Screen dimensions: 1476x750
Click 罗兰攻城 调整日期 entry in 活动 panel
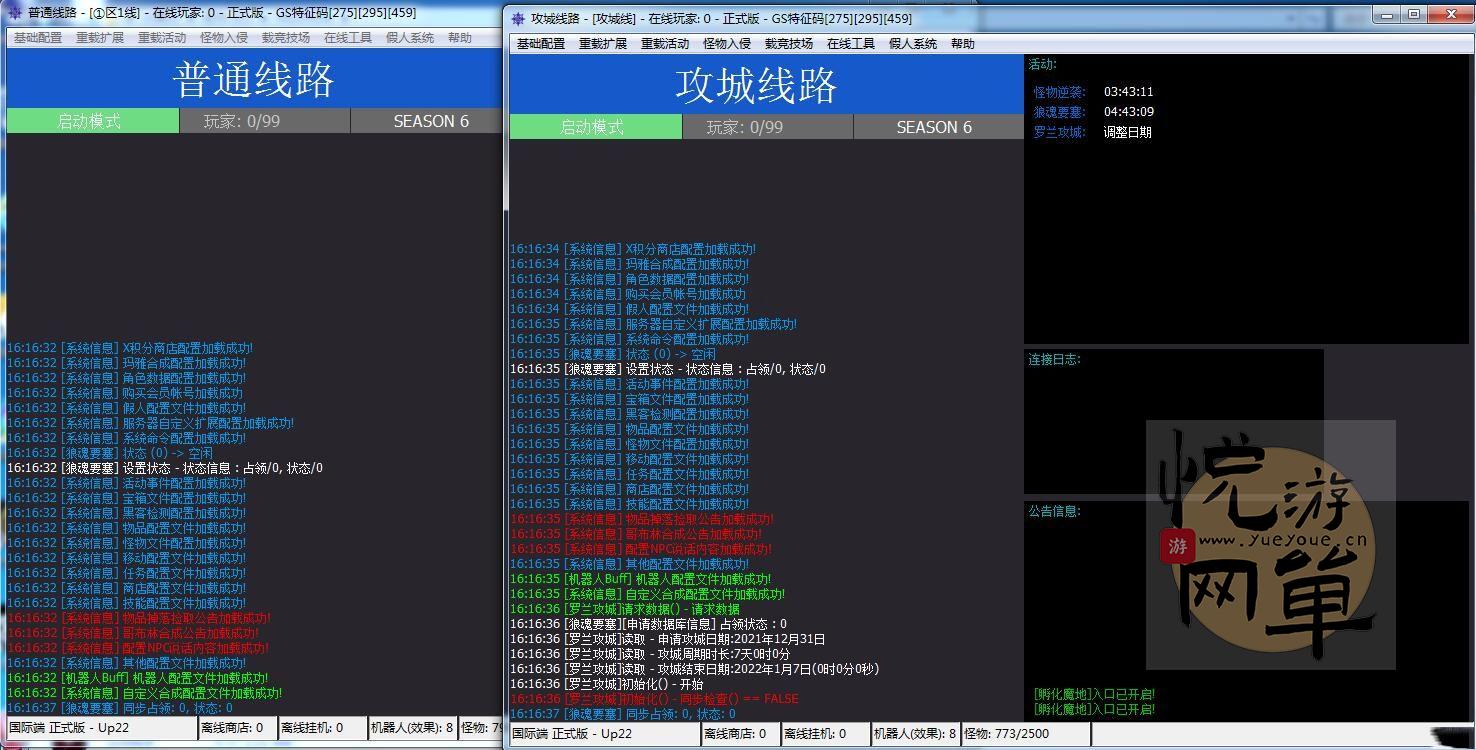(x=1127, y=132)
